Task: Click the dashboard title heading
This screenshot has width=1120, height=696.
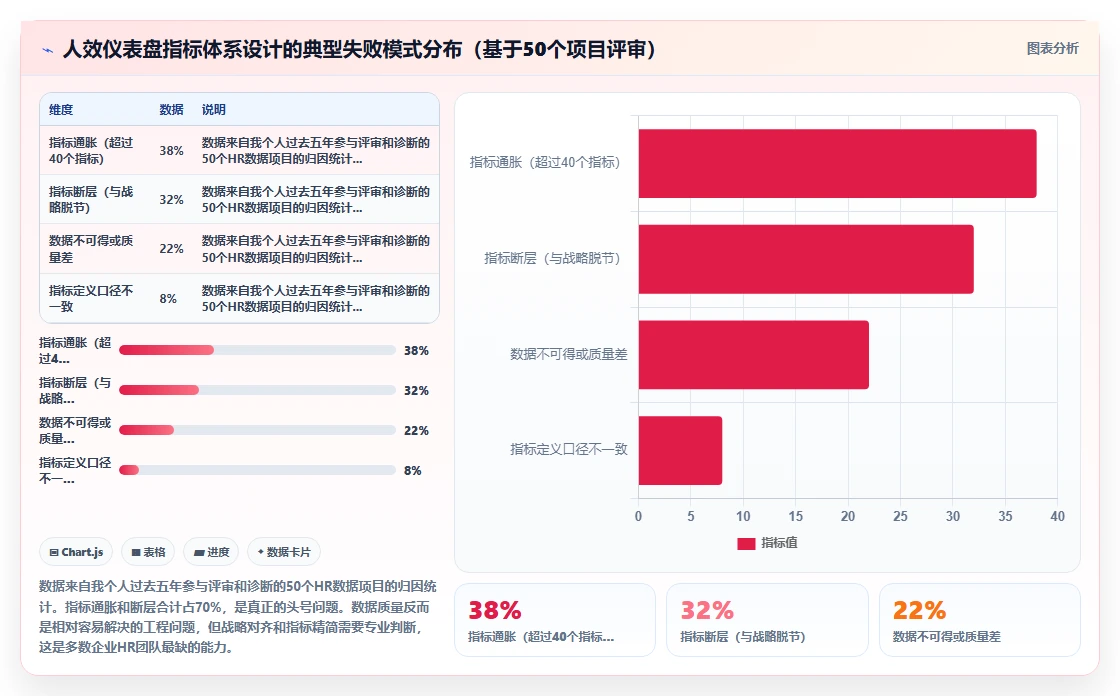Action: pyautogui.click(x=359, y=49)
